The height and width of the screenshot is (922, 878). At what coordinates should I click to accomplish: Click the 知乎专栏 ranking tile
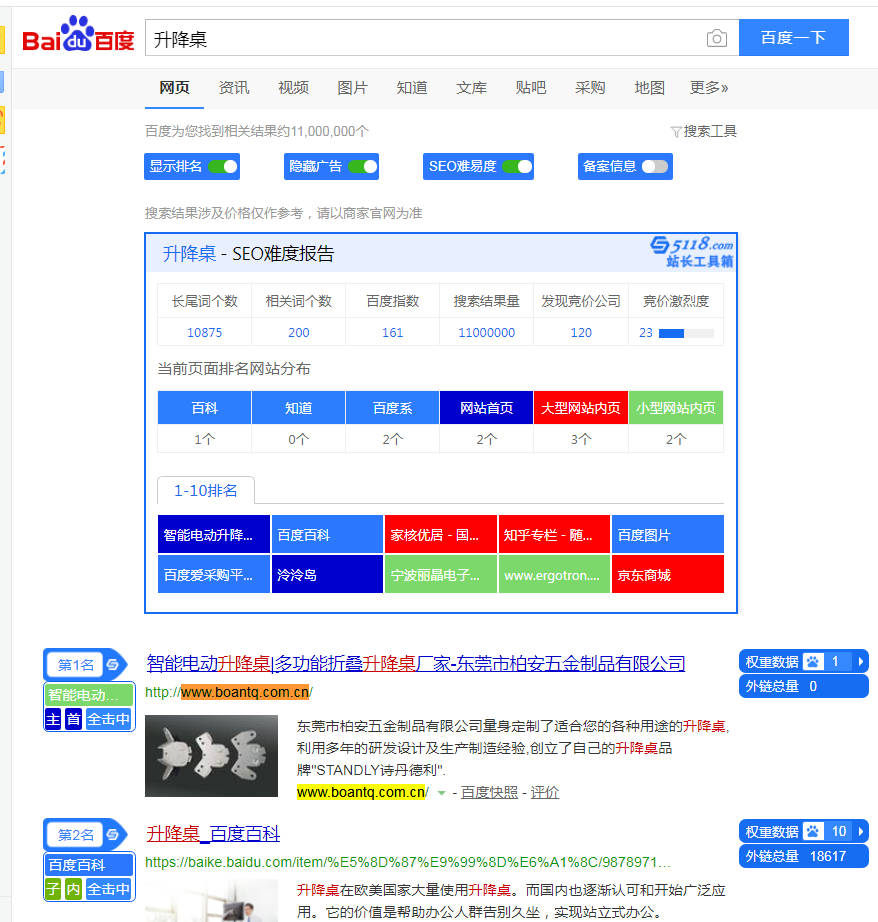tap(555, 535)
